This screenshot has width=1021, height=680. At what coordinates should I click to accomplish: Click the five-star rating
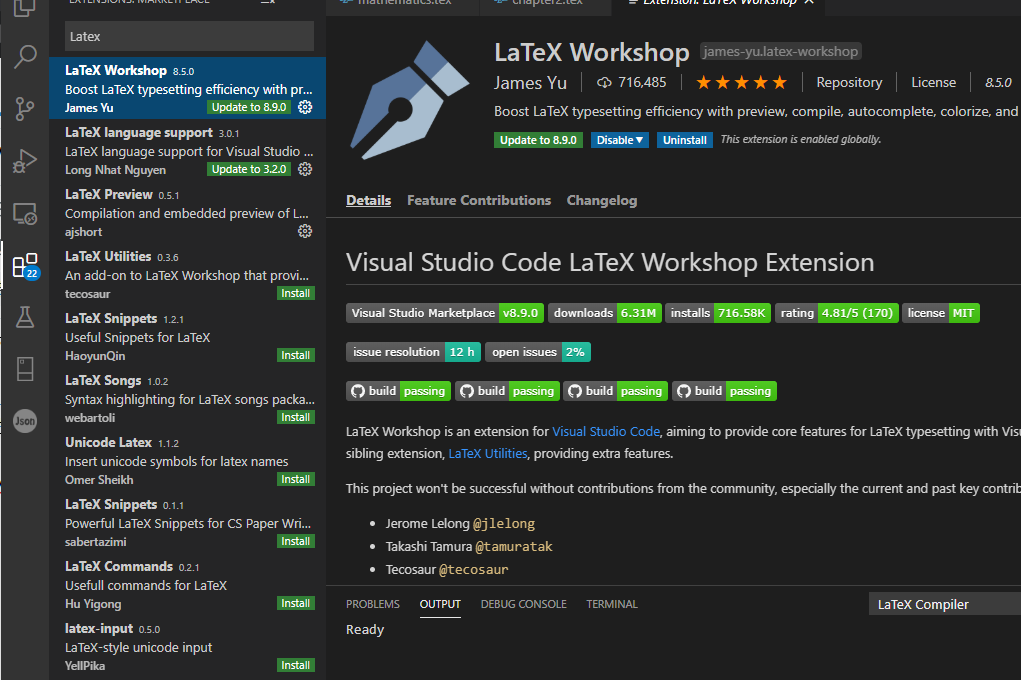741,83
